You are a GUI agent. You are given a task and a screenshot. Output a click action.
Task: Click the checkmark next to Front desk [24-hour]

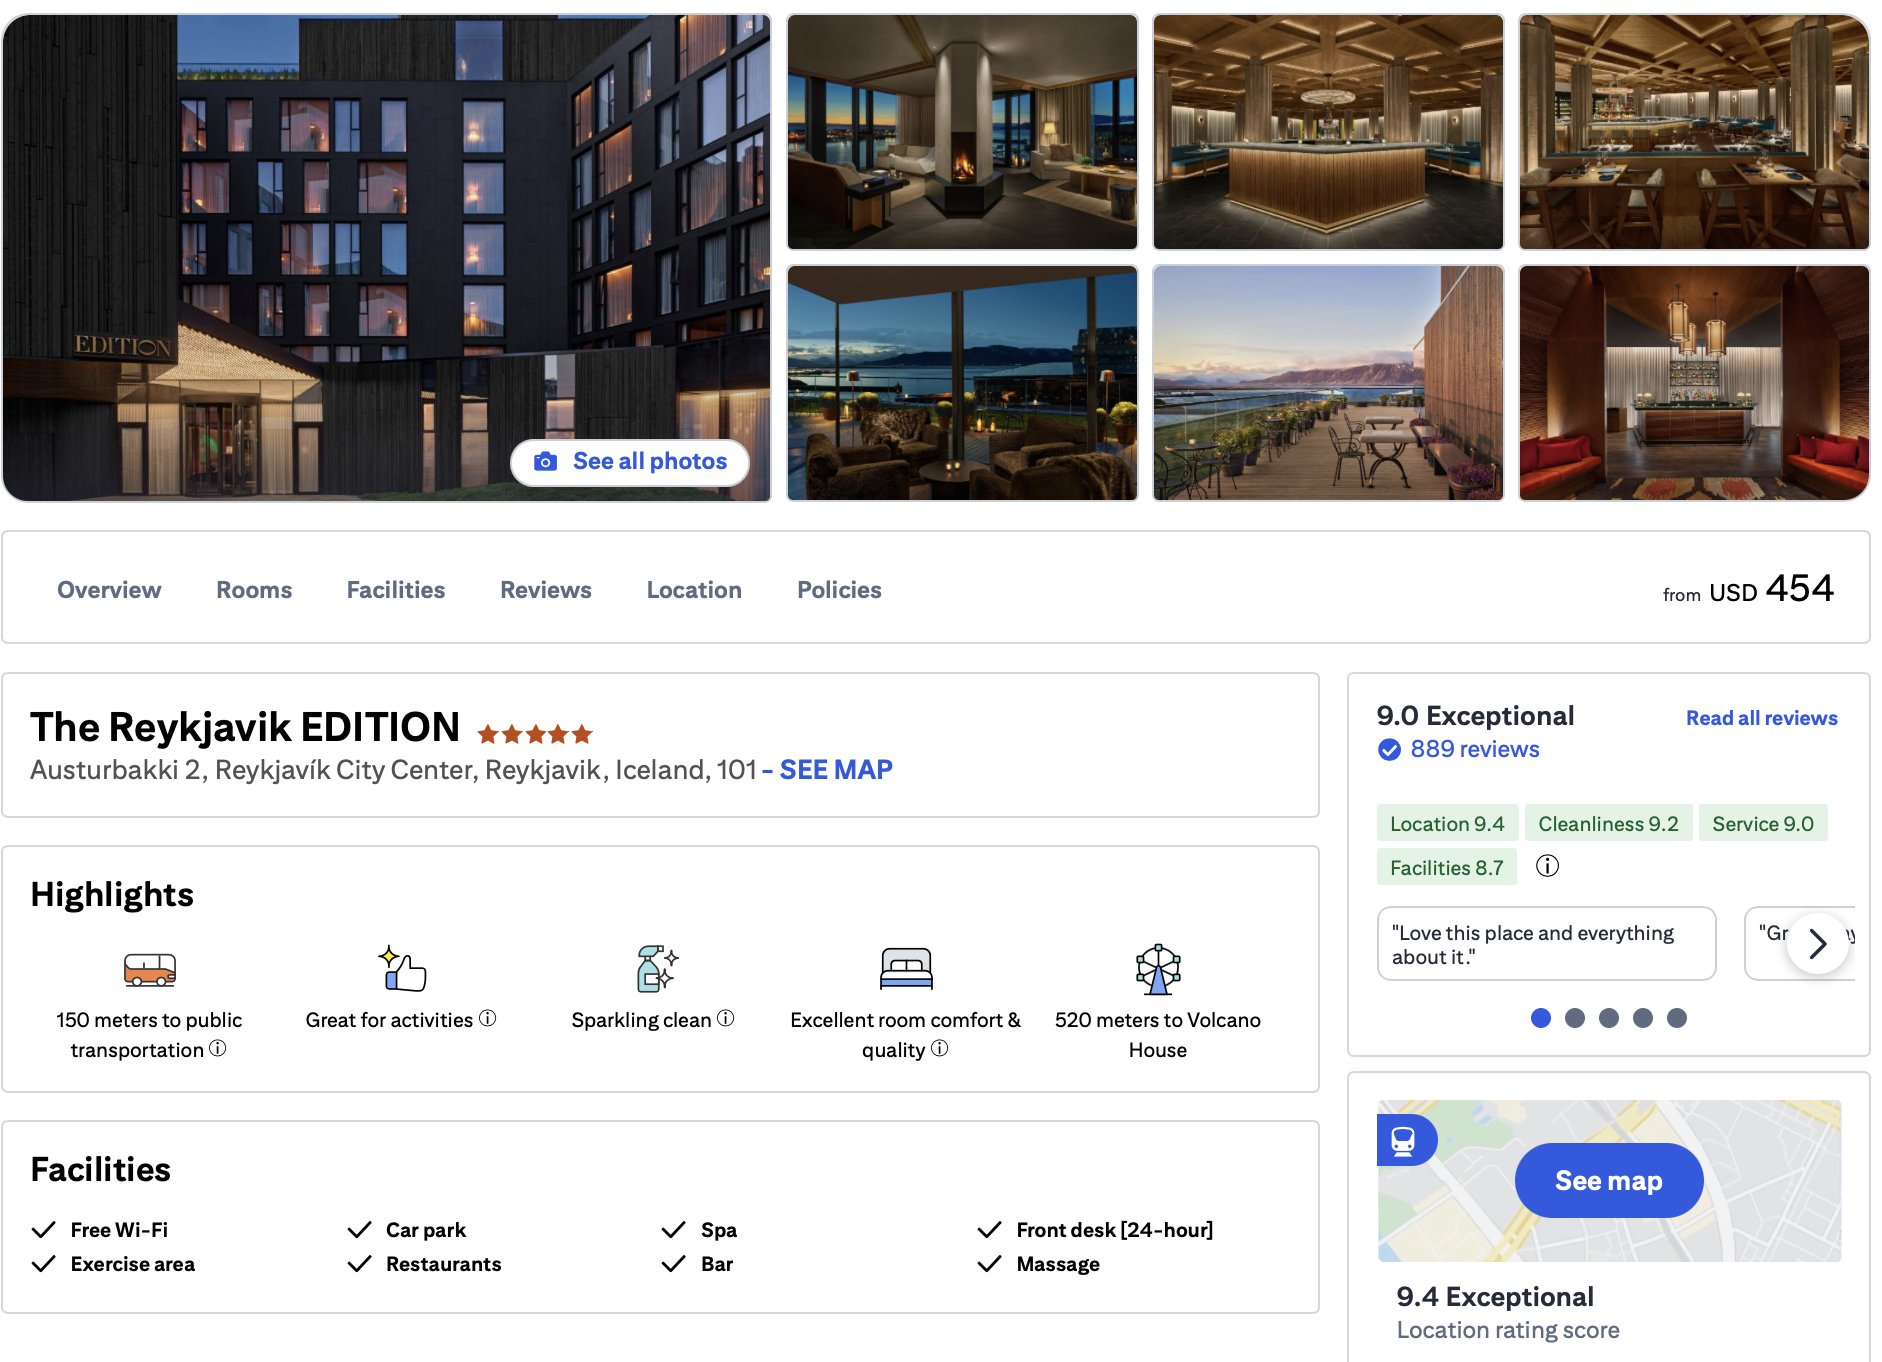990,1229
